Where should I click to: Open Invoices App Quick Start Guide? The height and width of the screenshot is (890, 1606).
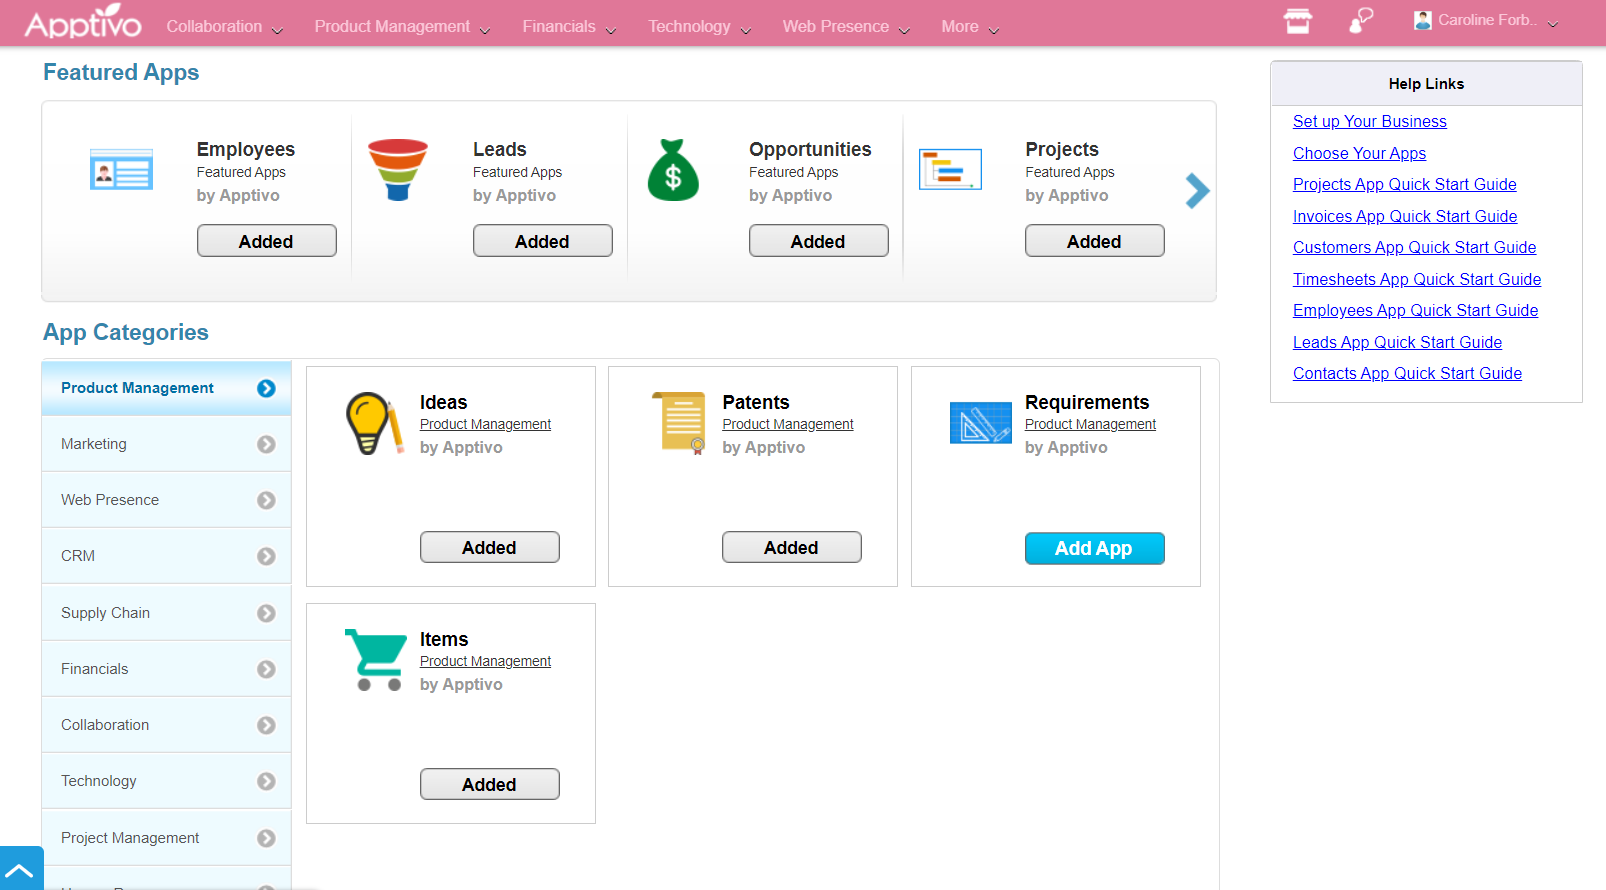1404,216
